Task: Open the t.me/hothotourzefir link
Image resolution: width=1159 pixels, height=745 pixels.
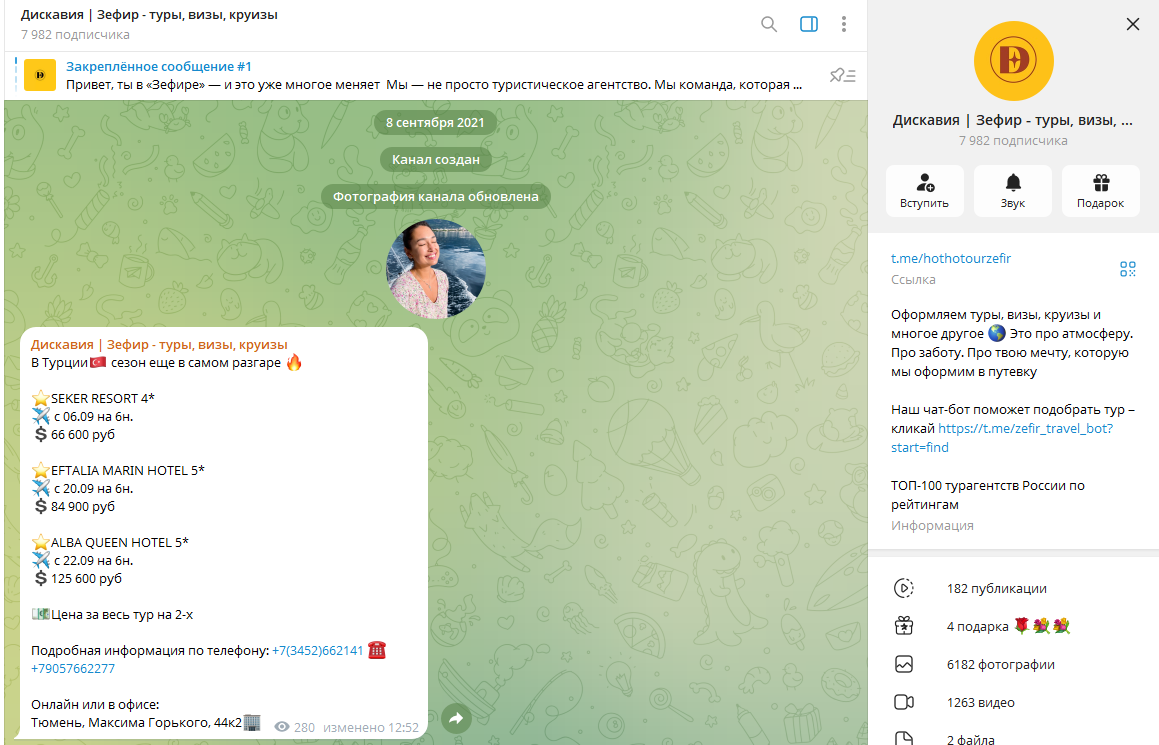Action: [951, 259]
